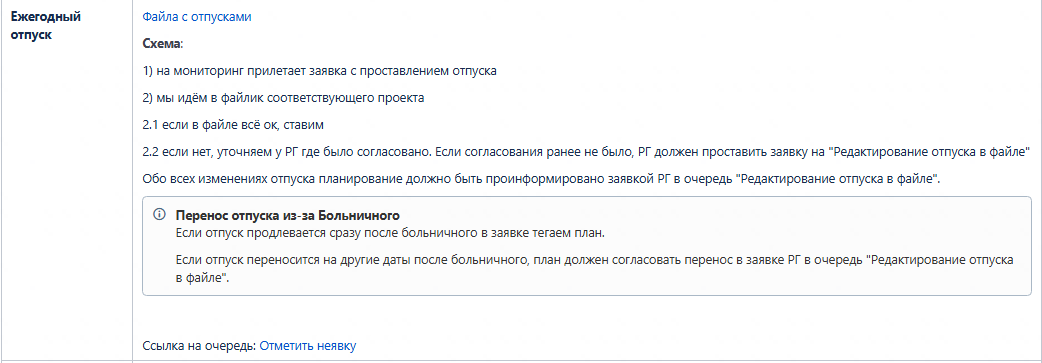This screenshot has width=1042, height=363.
Task: Click quoted queue name ending the "Обо всех" sentence
Action: [837, 180]
